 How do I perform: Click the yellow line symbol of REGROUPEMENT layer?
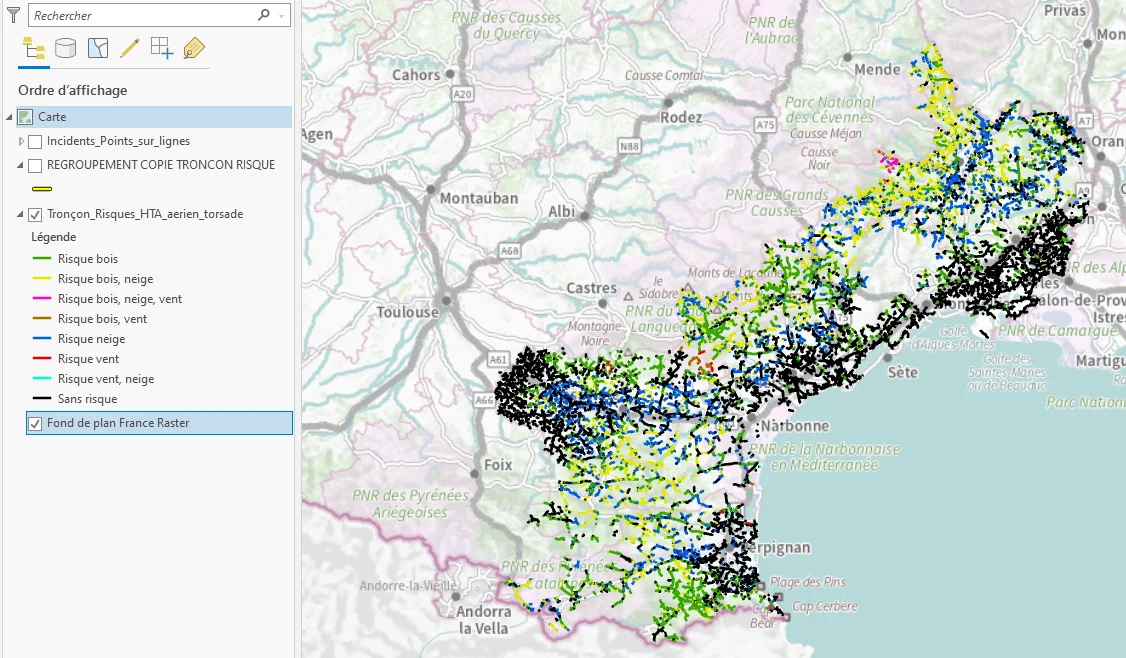[x=42, y=189]
